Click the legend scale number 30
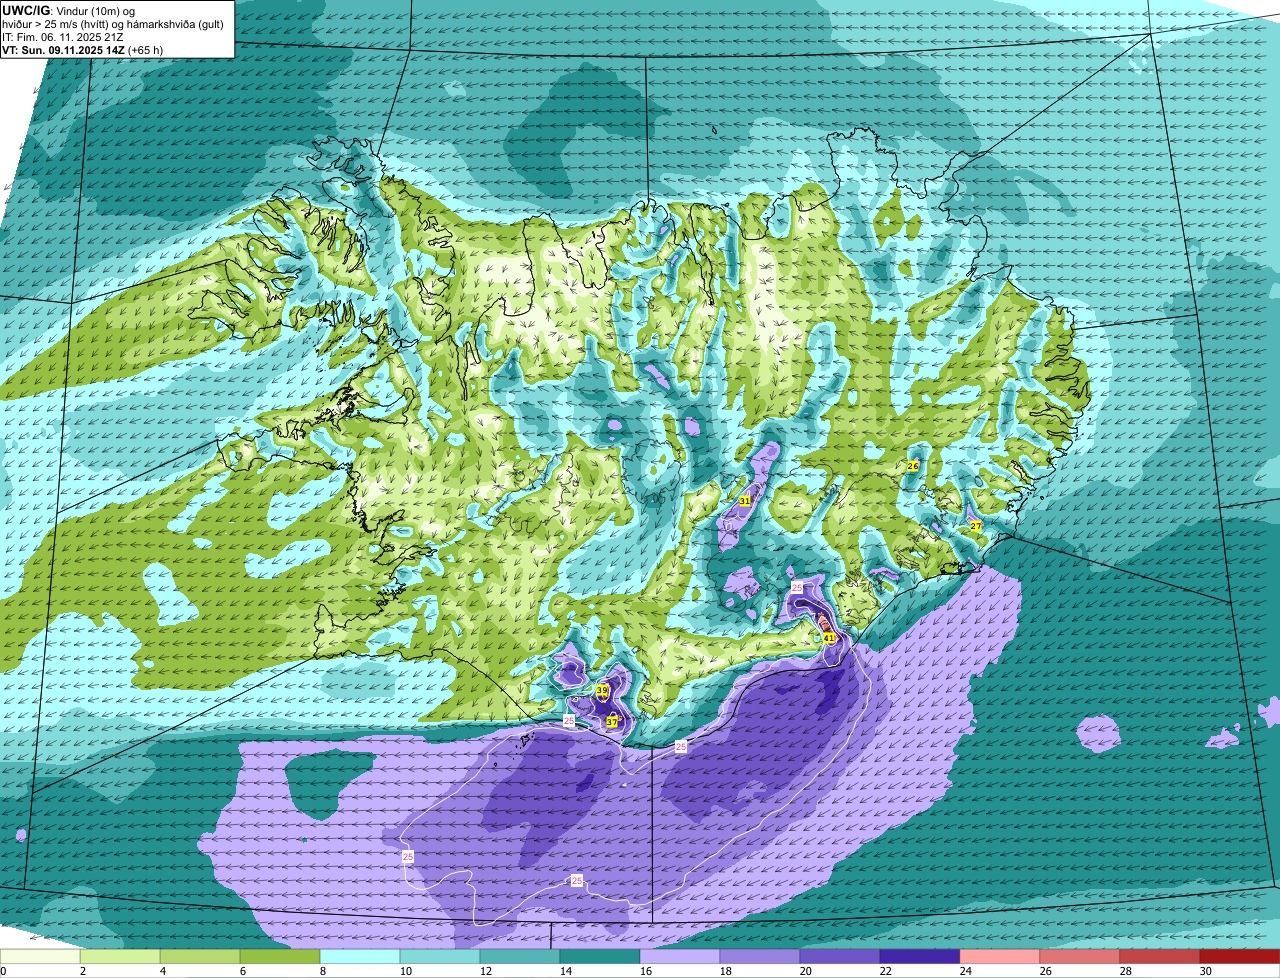This screenshot has width=1280, height=978. (1205, 971)
